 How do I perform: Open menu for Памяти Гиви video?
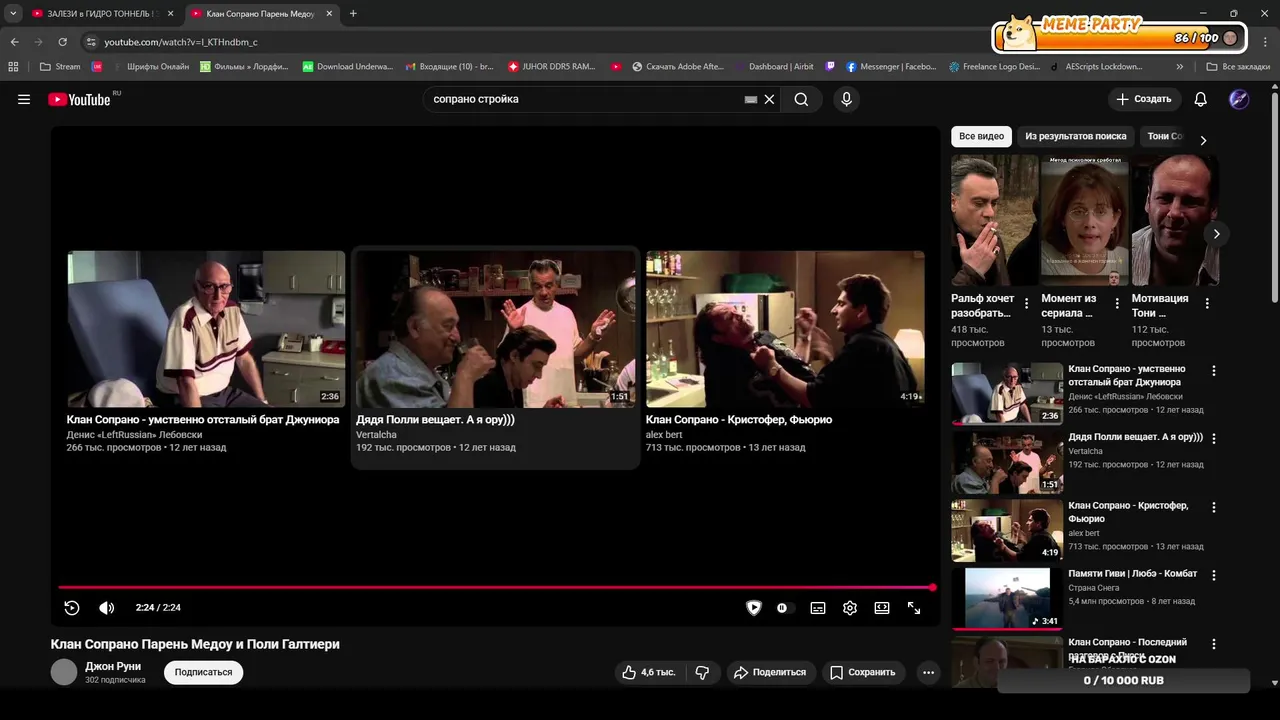pyautogui.click(x=1214, y=575)
